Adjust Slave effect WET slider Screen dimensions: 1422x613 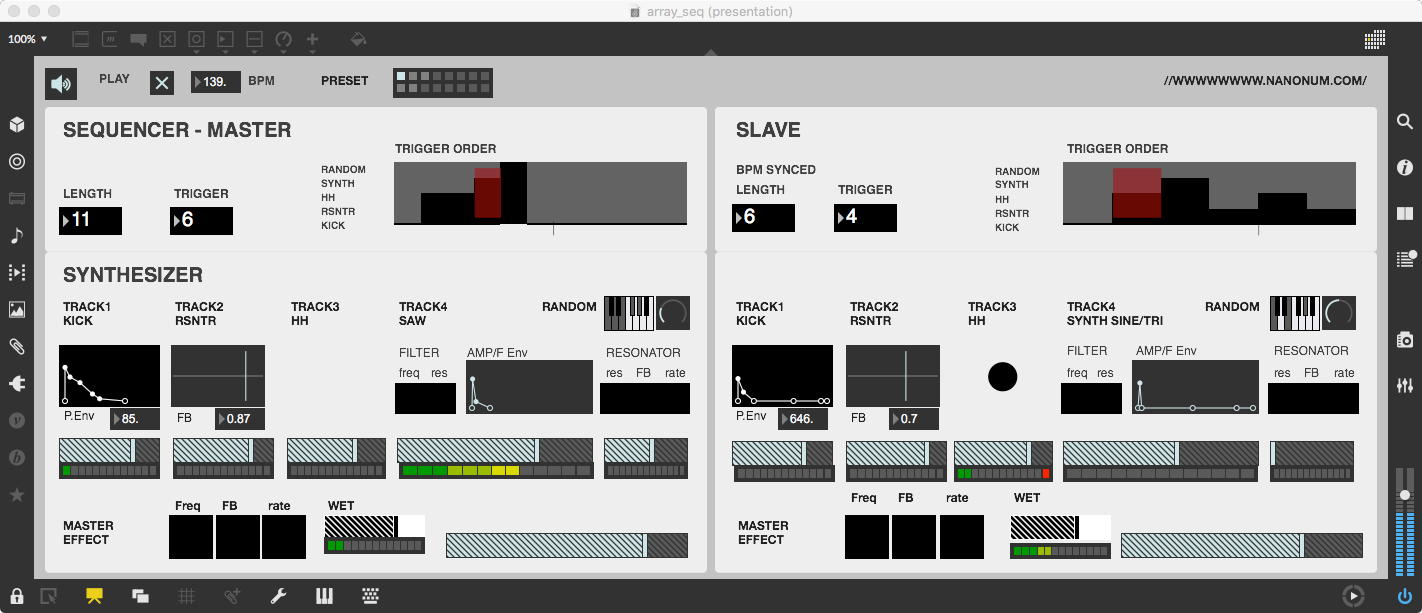pos(1061,527)
